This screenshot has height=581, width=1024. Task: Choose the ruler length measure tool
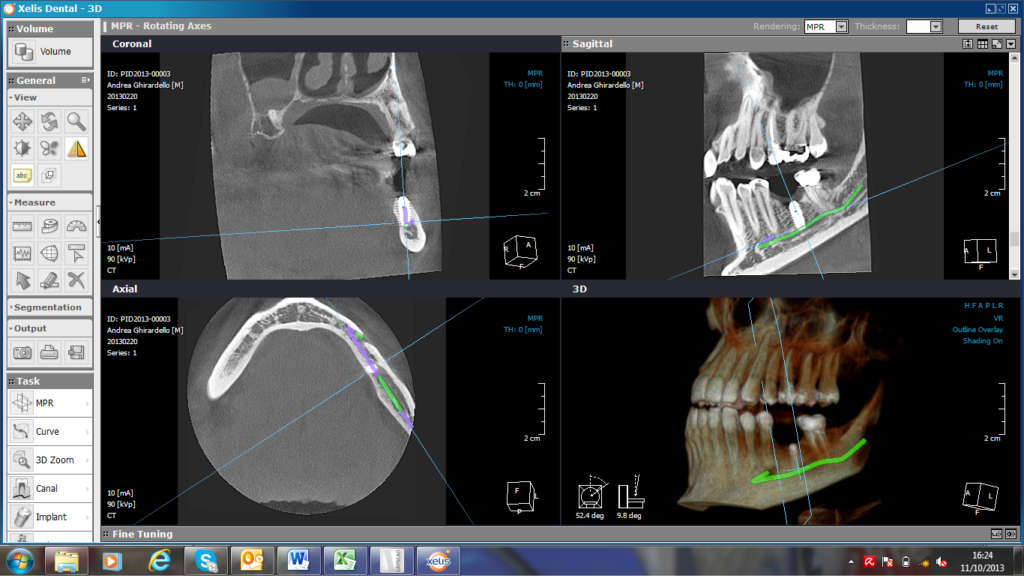pos(22,226)
